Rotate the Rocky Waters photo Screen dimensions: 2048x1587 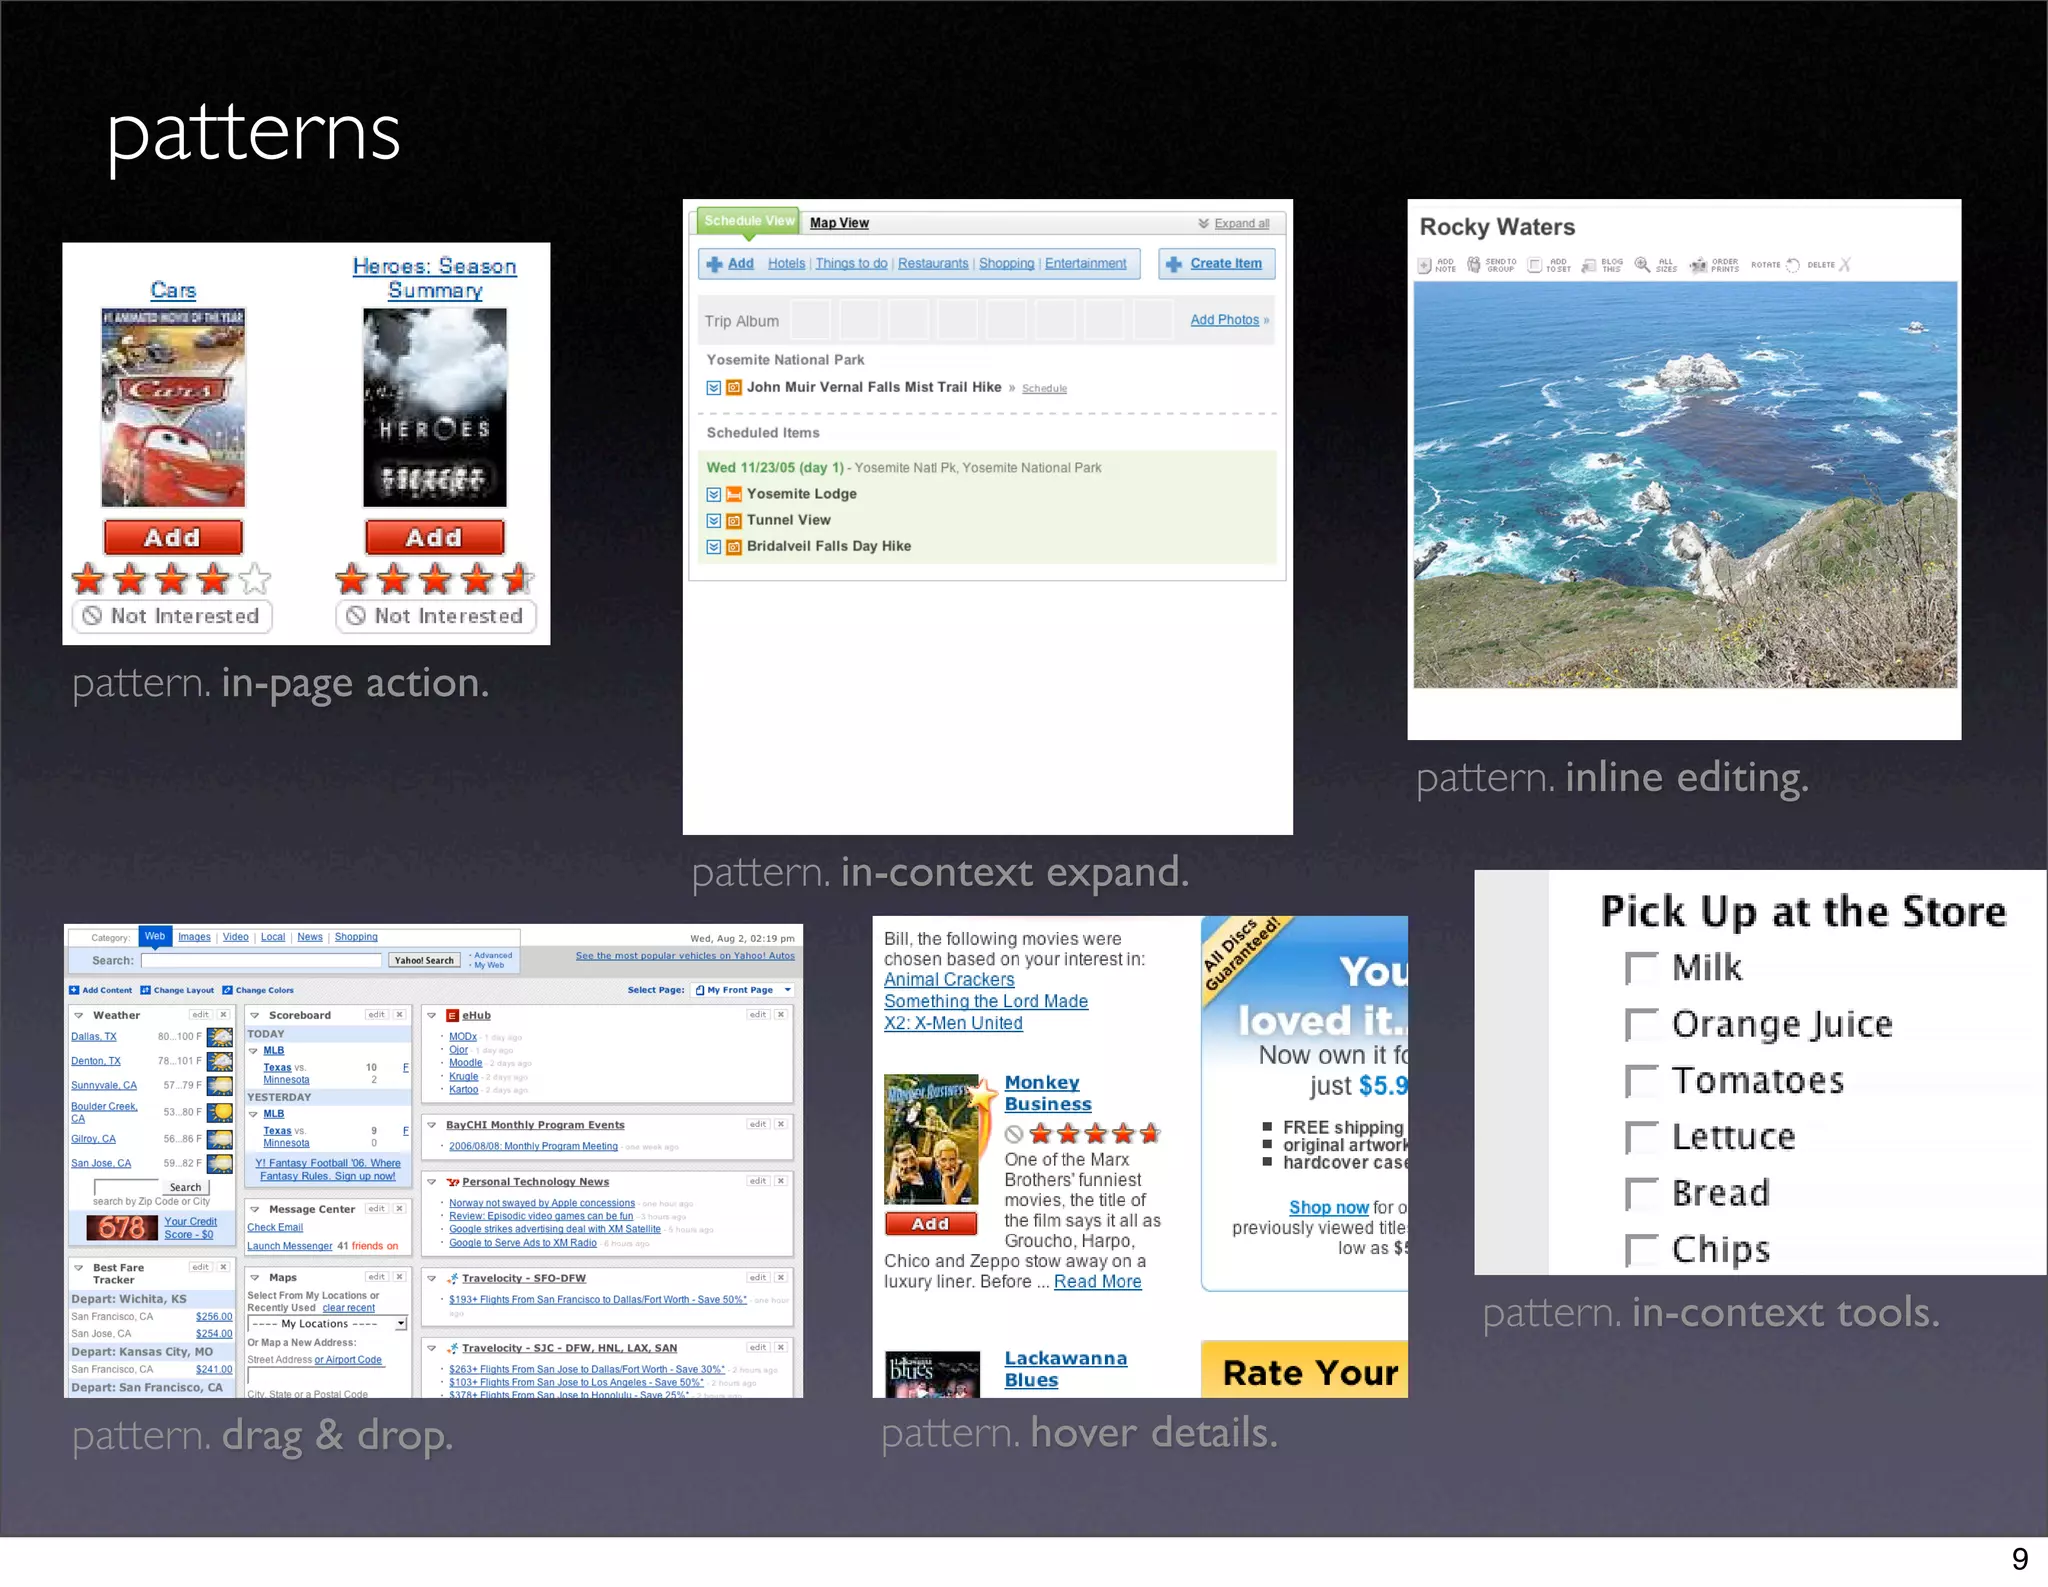pyautogui.click(x=1792, y=265)
